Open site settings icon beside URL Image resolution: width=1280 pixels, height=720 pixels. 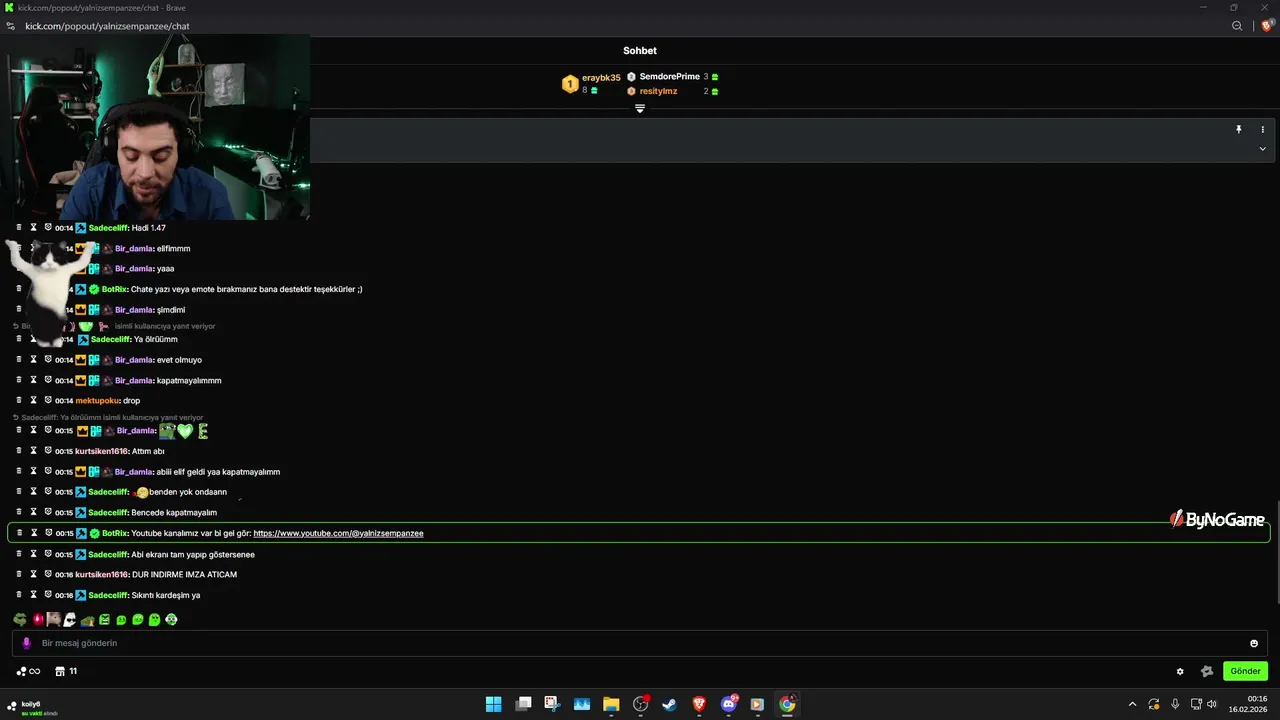(x=10, y=26)
